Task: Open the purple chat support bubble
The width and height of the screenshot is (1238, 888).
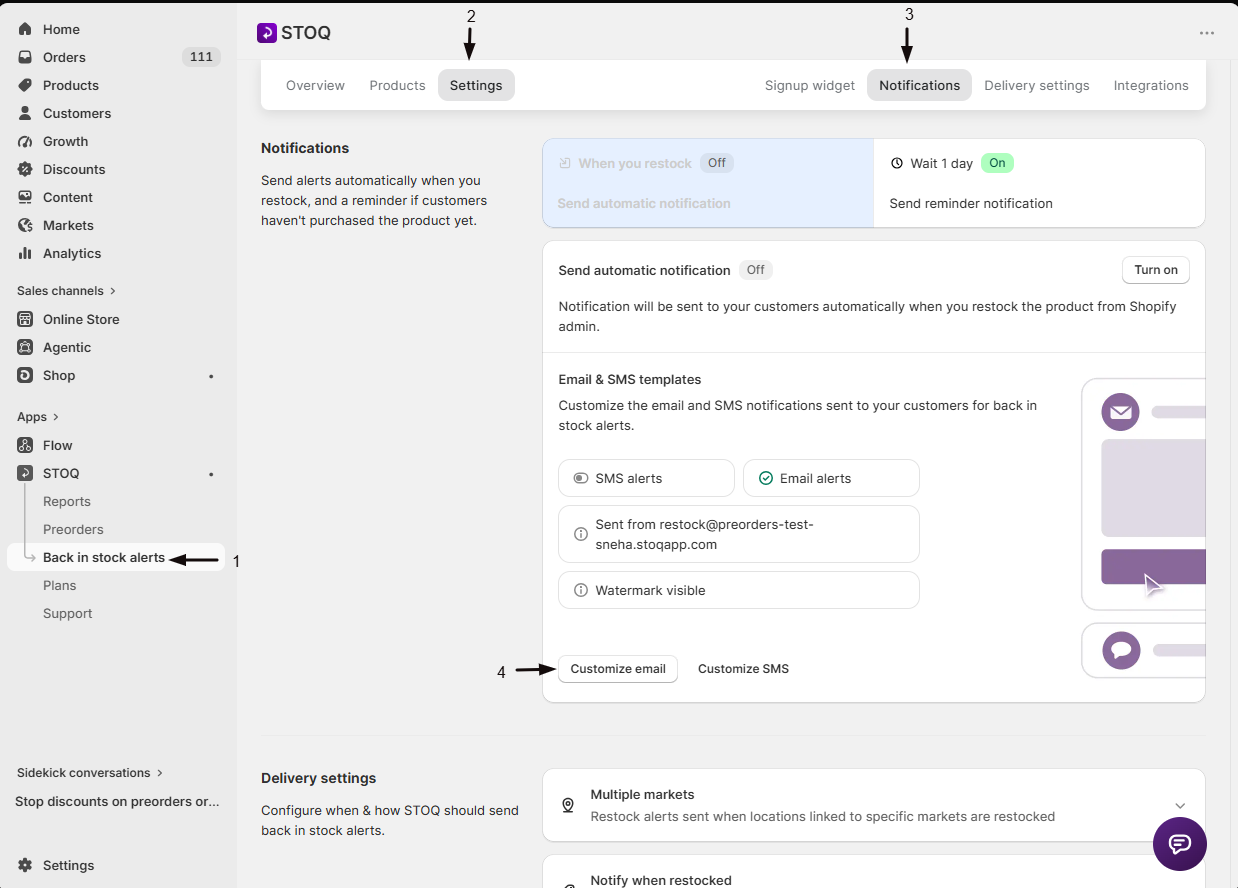Action: [1180, 844]
